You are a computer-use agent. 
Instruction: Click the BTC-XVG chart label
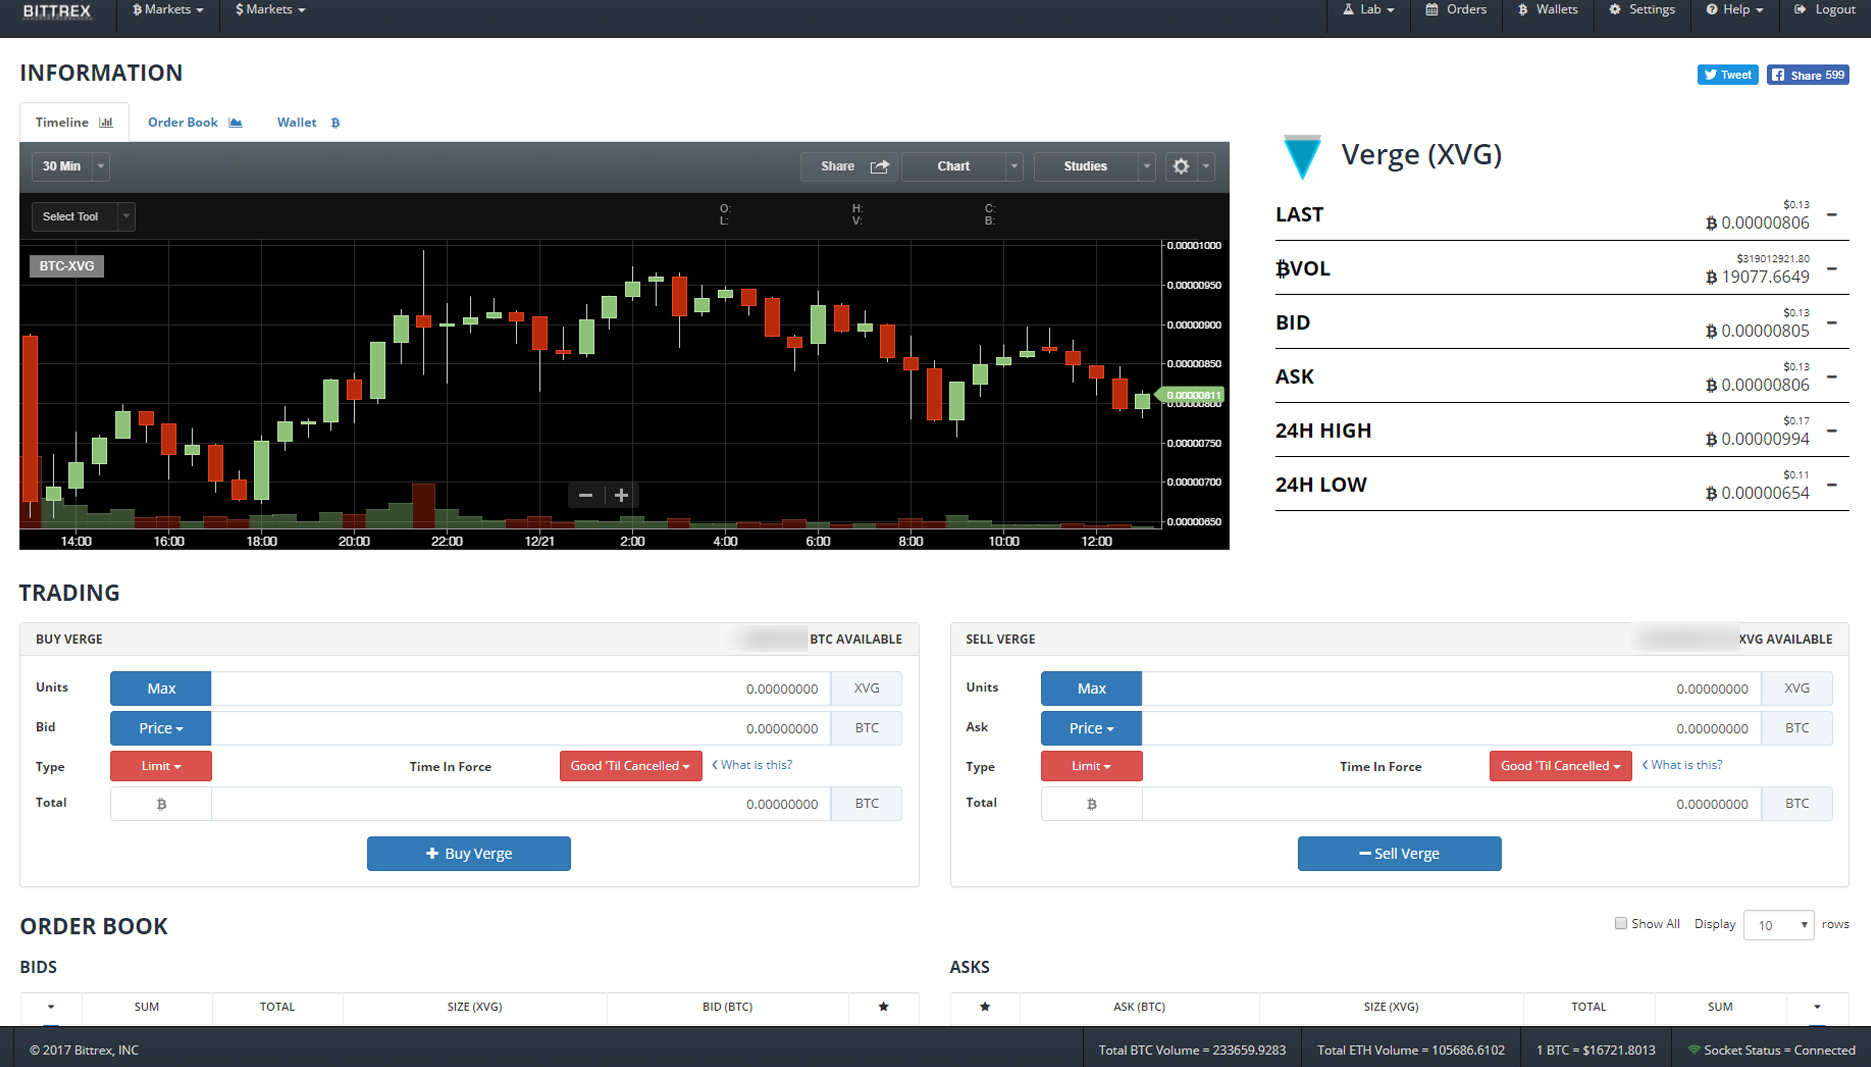67,266
